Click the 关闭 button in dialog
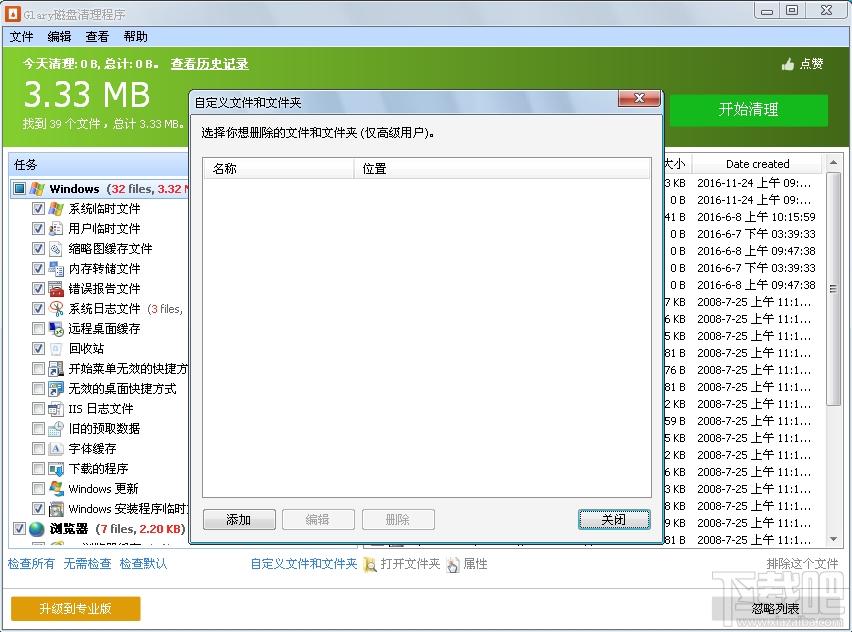 point(614,520)
